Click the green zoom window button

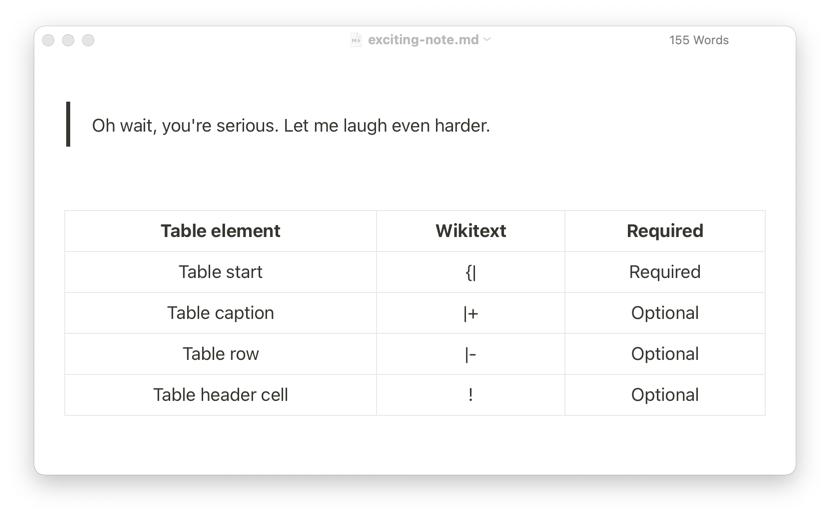point(88,40)
